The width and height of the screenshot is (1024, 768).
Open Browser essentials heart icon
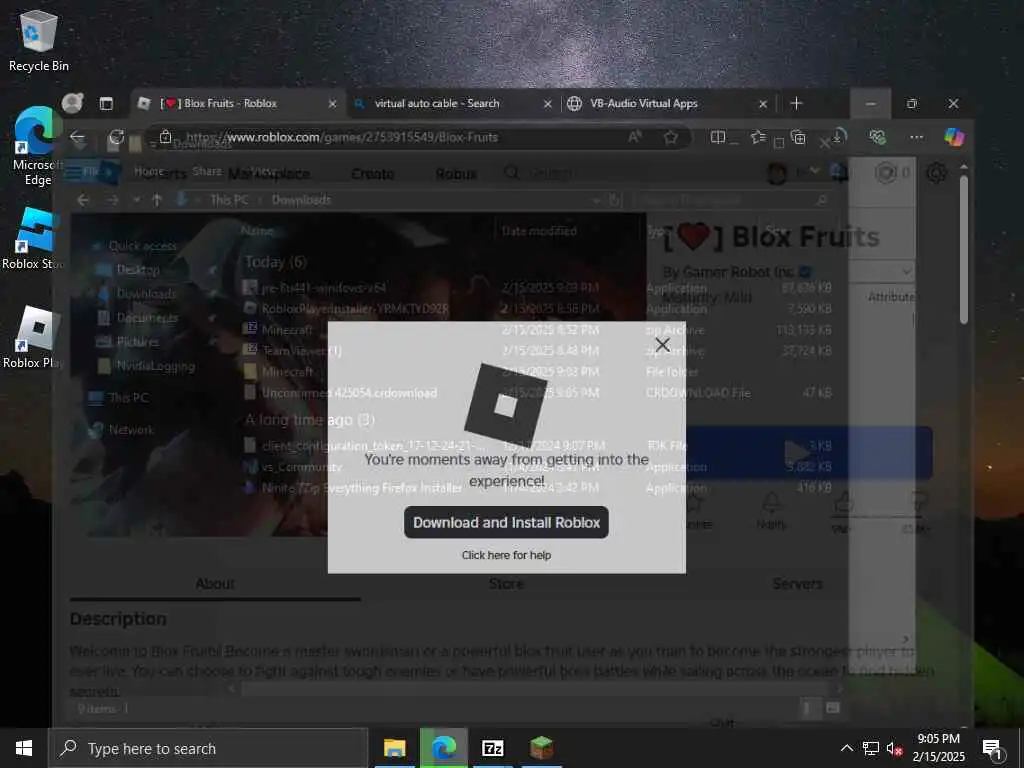click(877, 137)
